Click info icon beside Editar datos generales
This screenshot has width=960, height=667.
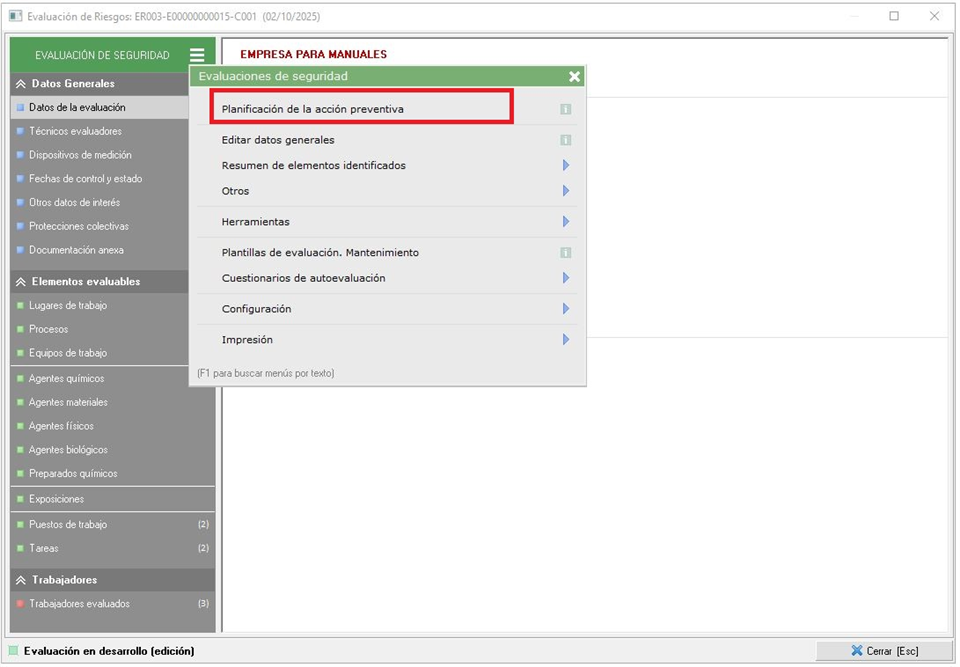(x=565, y=140)
